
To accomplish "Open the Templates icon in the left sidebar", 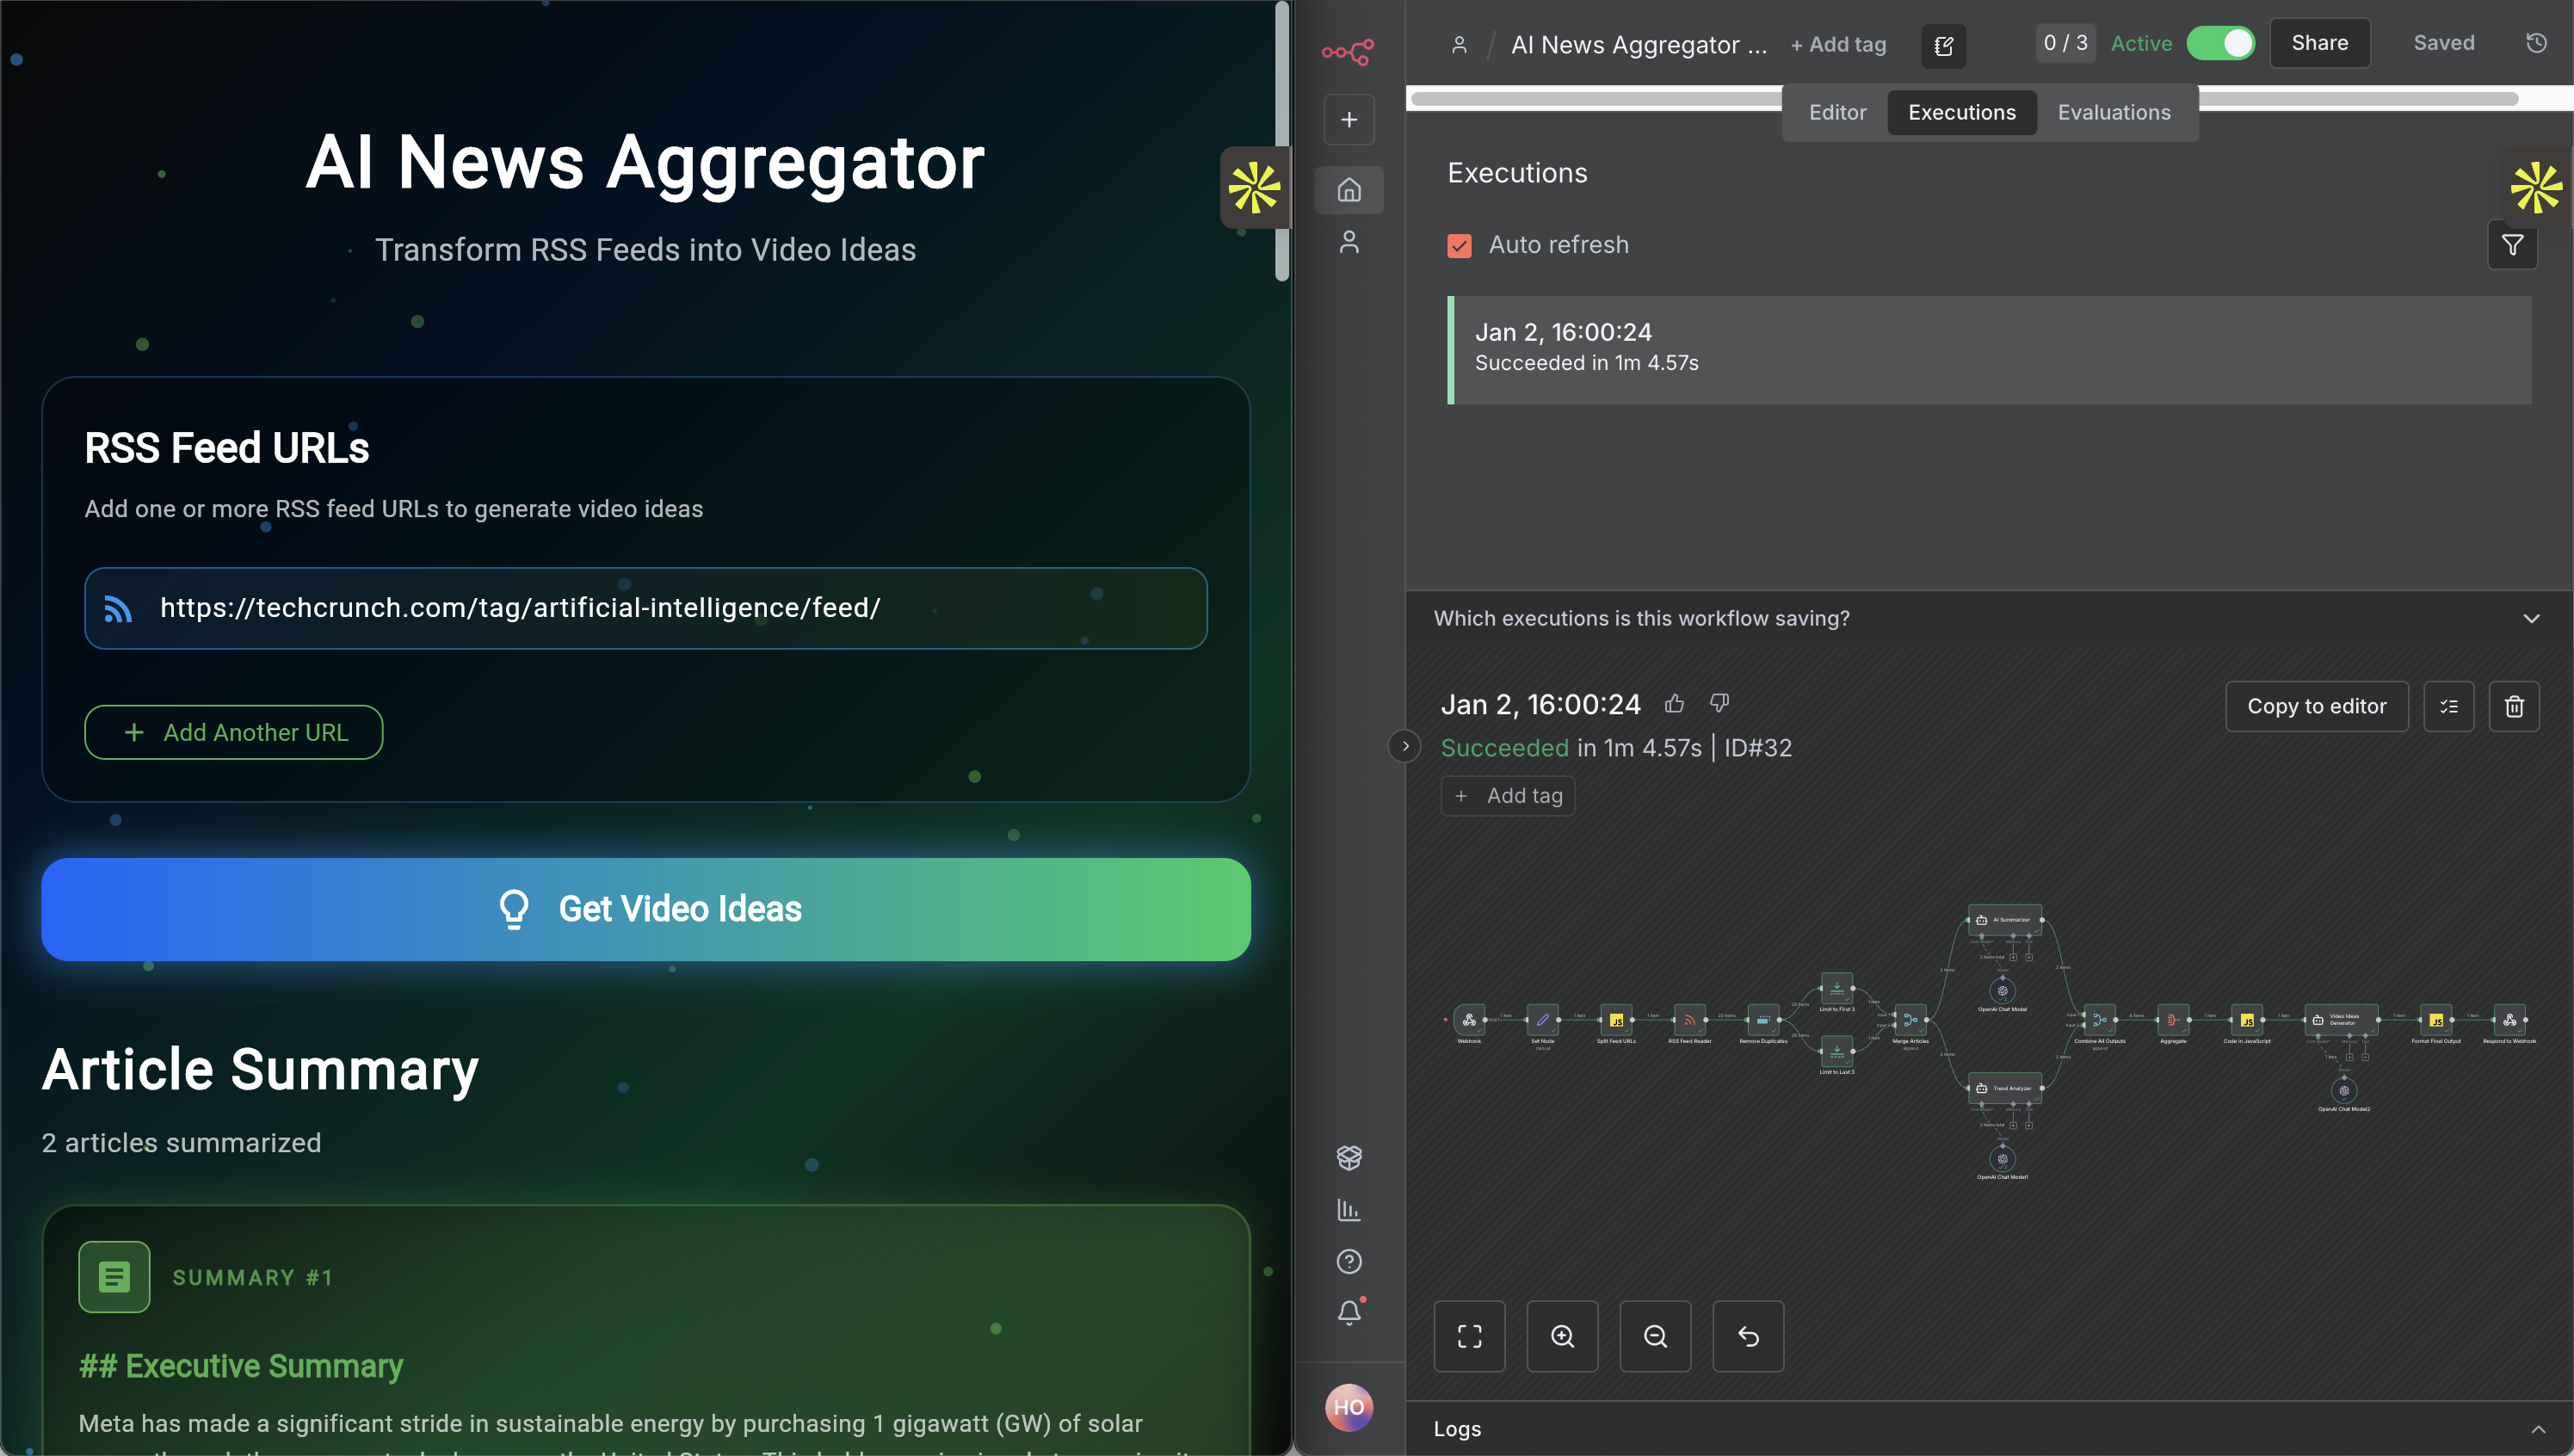I will coord(1349,1158).
